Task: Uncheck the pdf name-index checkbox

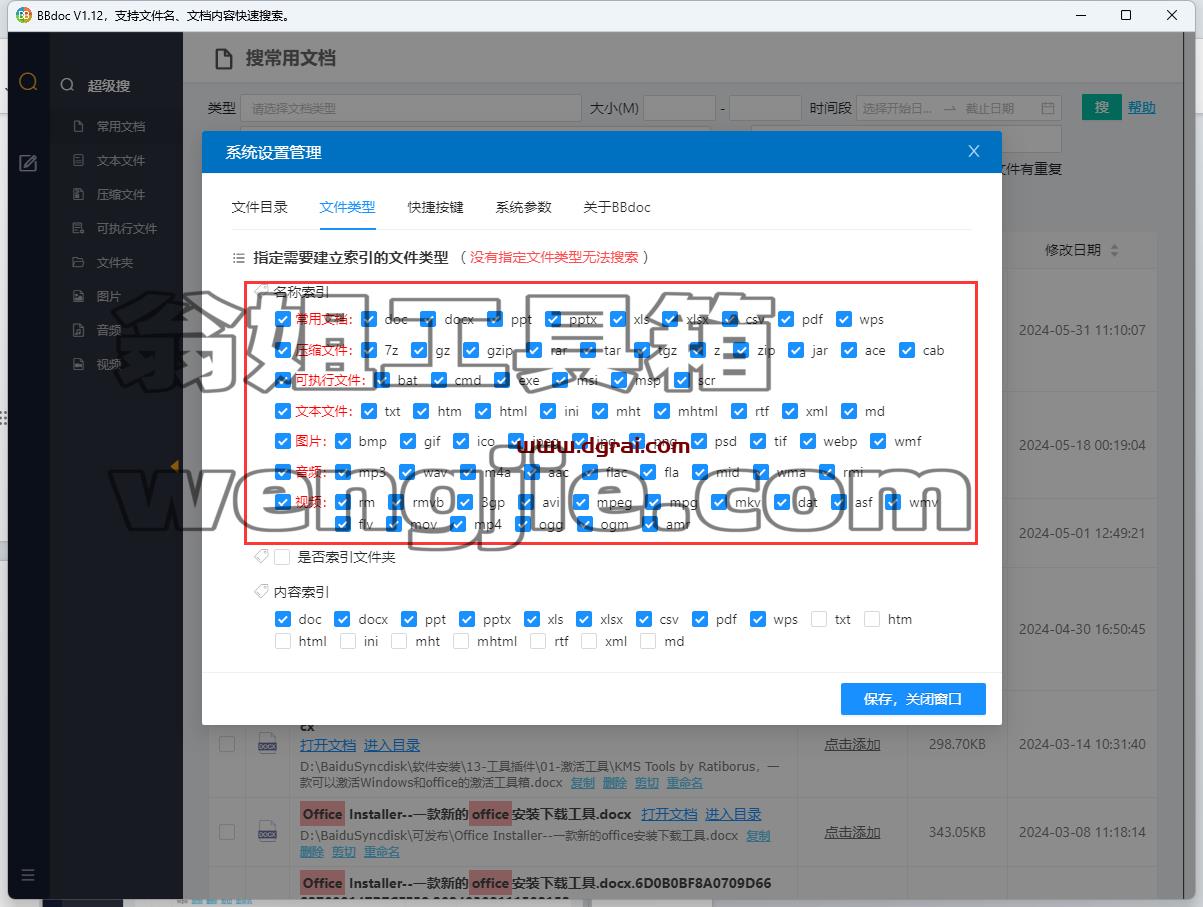Action: pos(786,320)
